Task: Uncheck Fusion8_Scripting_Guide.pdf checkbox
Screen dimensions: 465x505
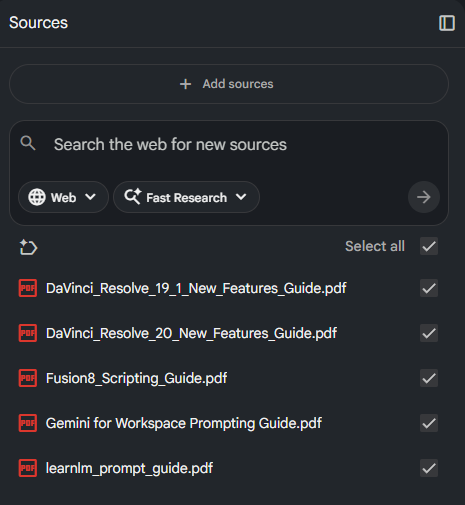Action: 429,378
